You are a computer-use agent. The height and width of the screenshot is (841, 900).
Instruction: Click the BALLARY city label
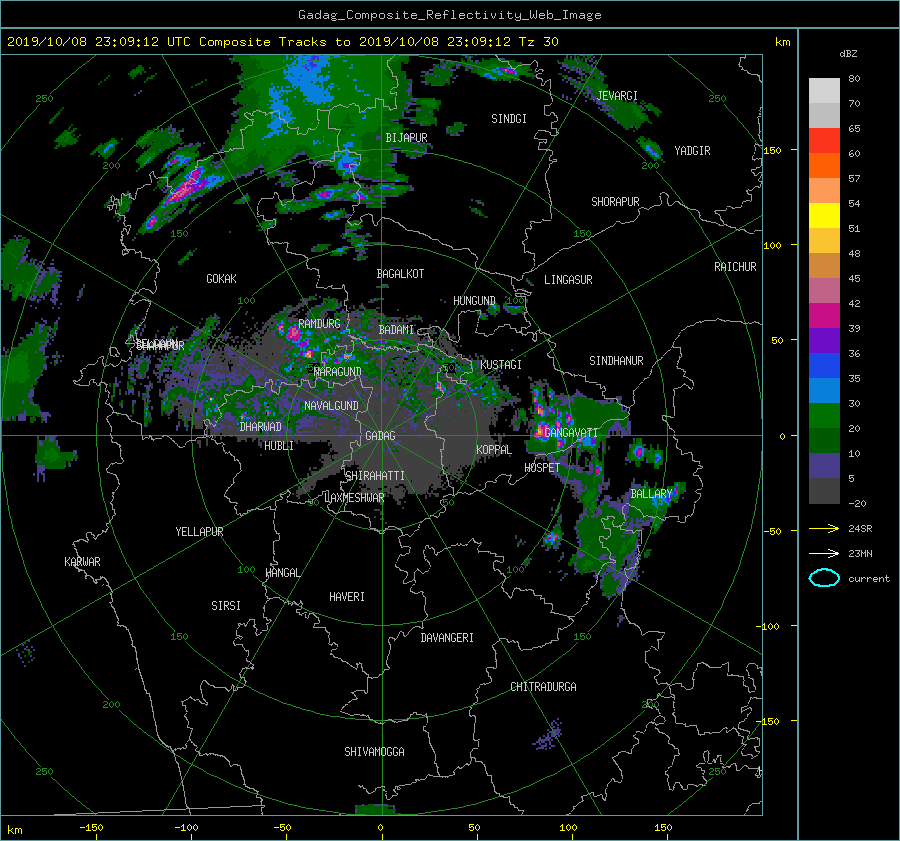pos(651,494)
